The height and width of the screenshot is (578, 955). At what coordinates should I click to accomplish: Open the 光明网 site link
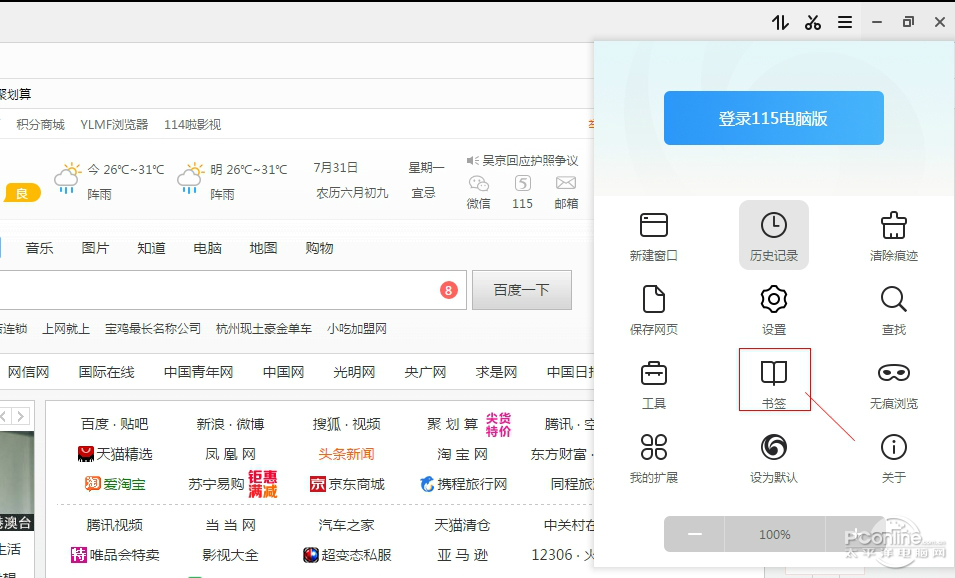(354, 372)
